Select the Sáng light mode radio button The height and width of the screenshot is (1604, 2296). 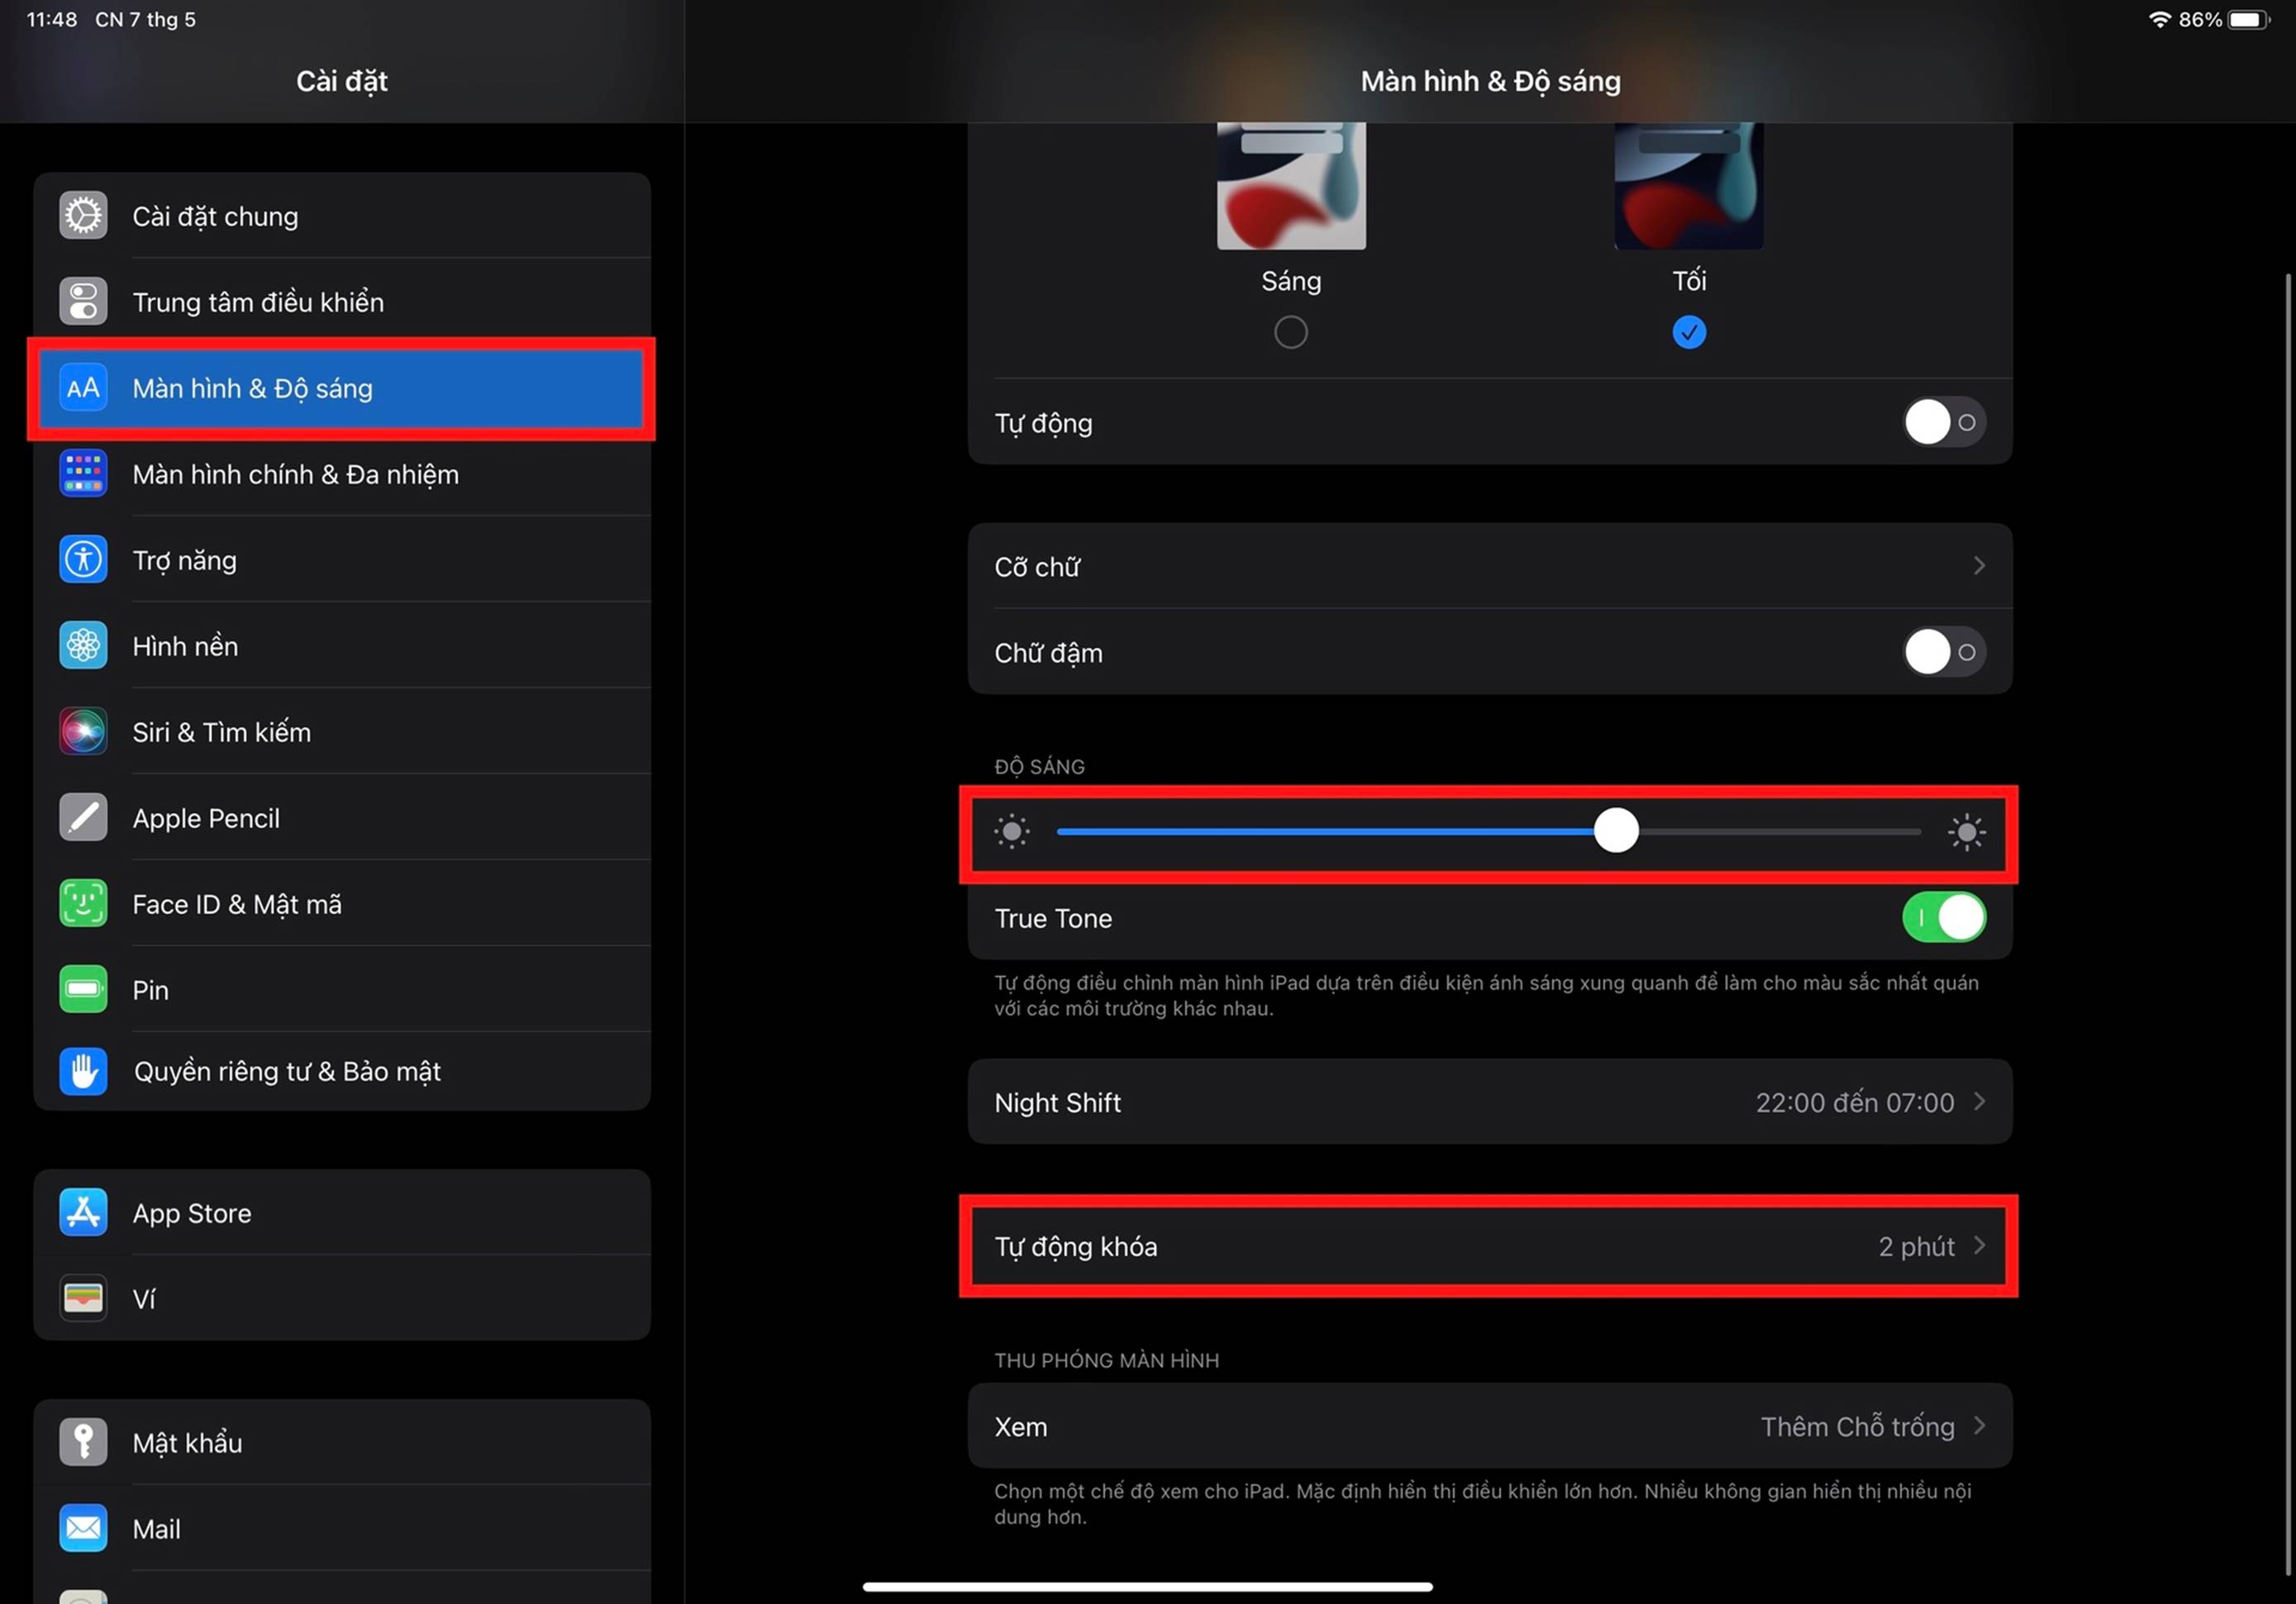[1290, 332]
